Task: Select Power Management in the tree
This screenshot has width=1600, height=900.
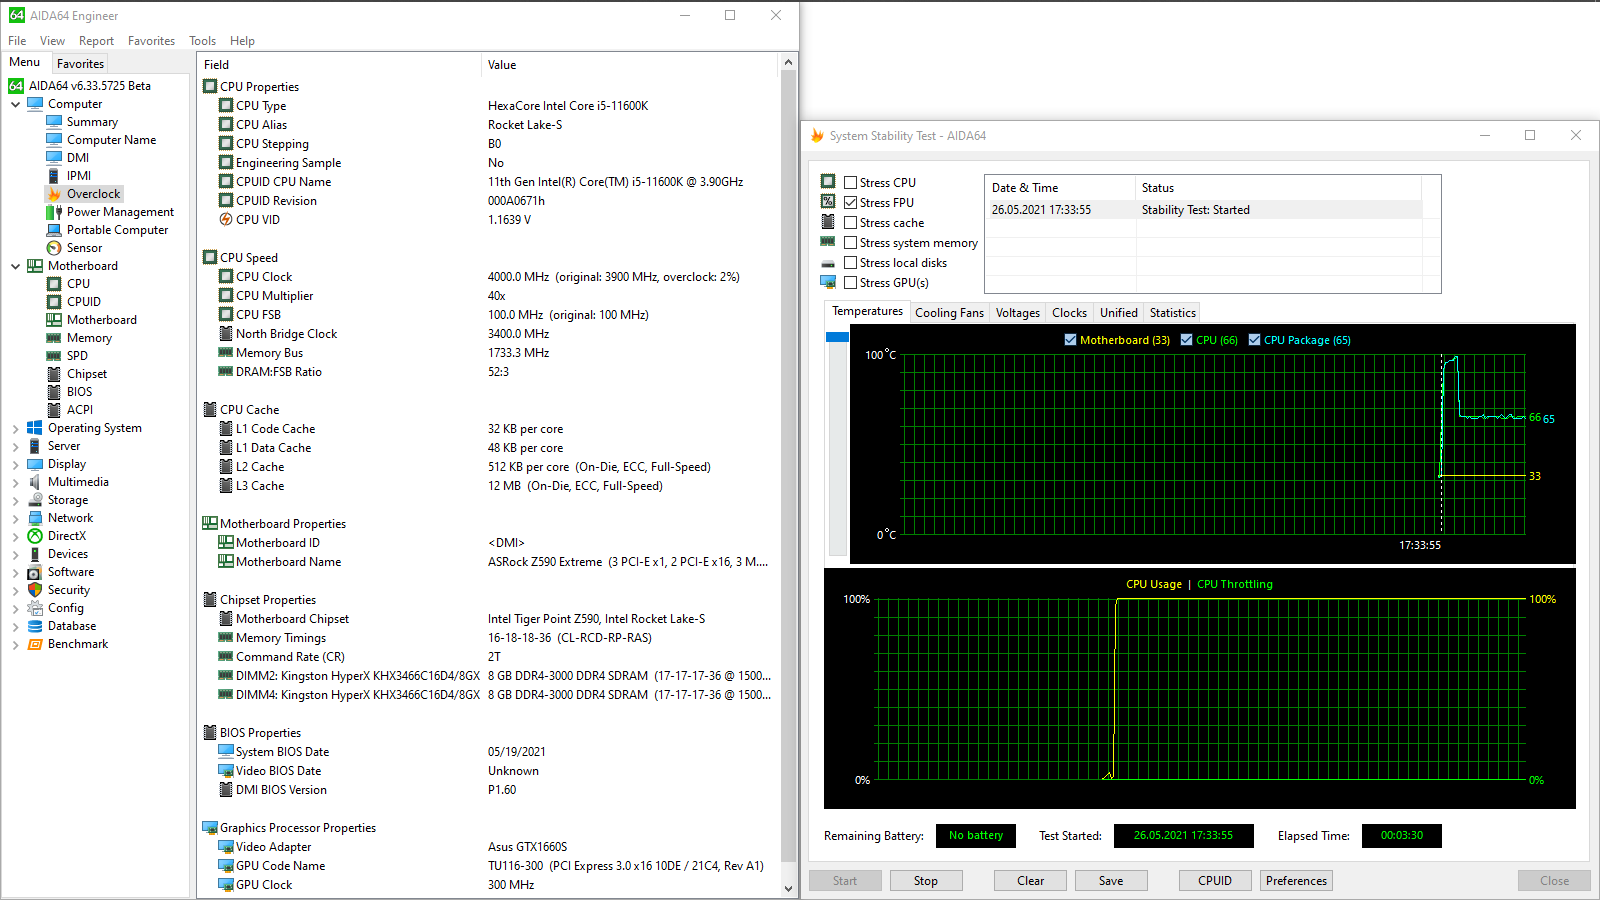Action: tap(118, 211)
